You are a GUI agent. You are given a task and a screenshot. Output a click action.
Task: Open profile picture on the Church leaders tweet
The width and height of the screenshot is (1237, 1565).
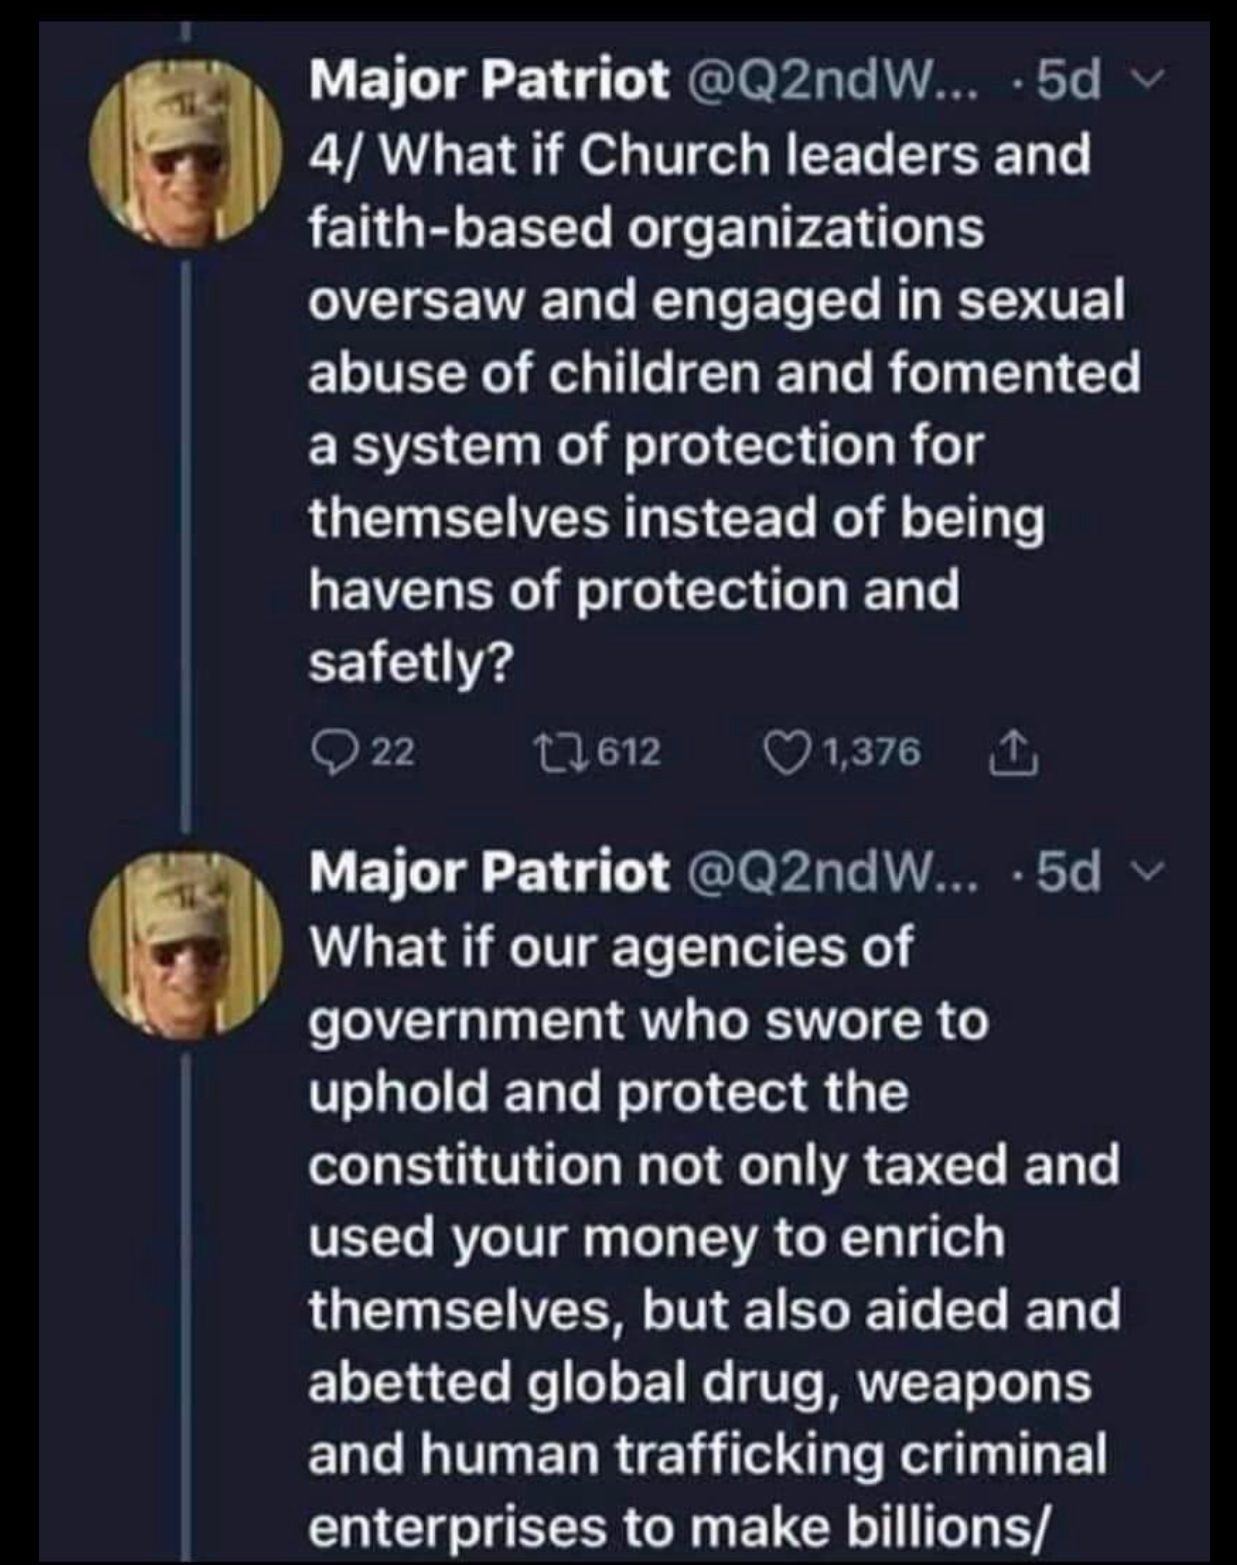187,151
